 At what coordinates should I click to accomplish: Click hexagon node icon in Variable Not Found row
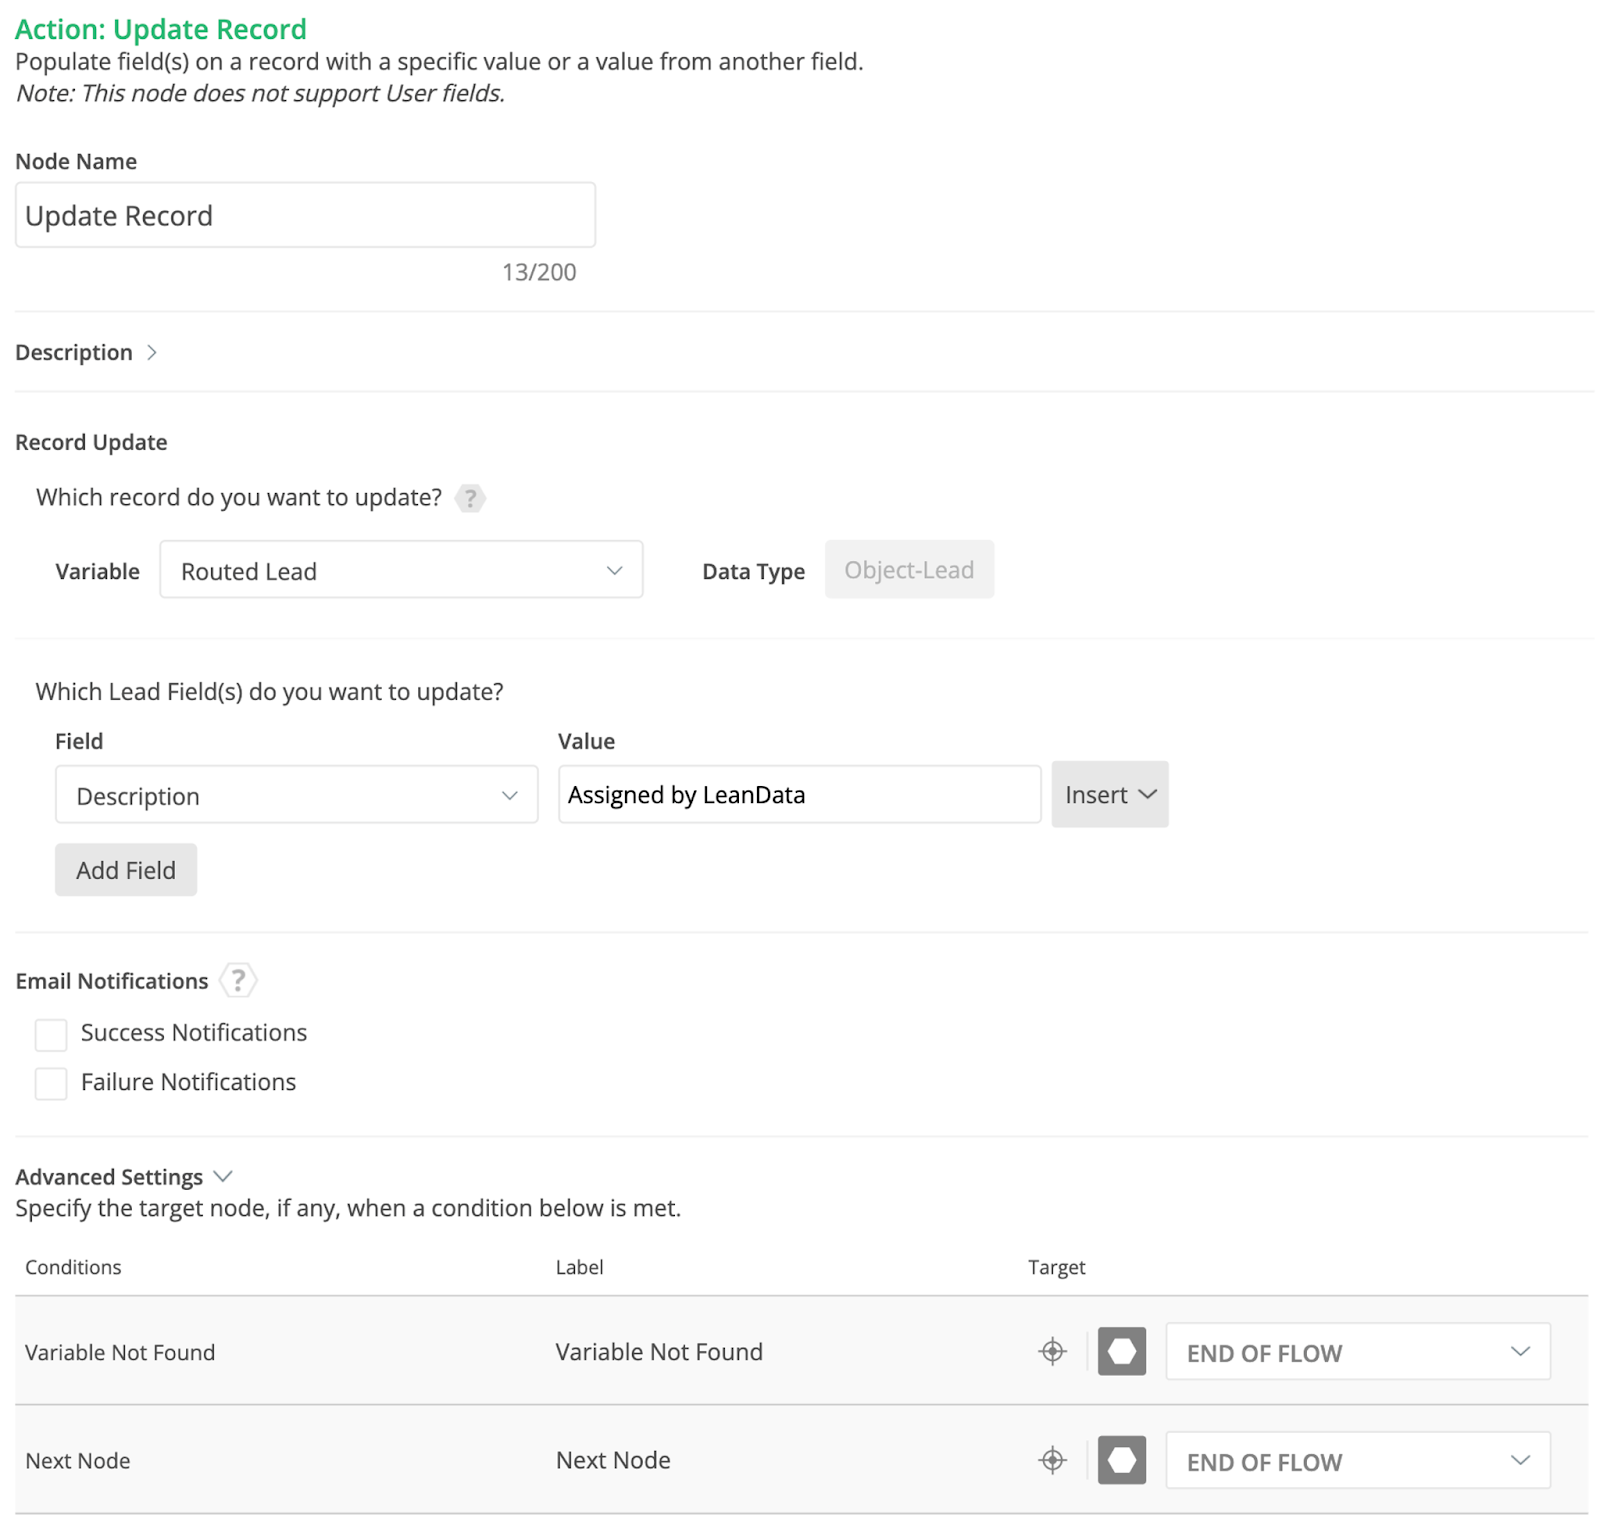[1121, 1352]
